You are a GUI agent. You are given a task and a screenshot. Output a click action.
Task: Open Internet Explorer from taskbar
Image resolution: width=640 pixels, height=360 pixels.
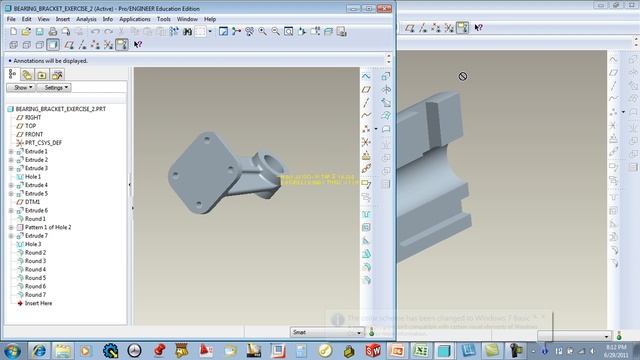[40, 351]
